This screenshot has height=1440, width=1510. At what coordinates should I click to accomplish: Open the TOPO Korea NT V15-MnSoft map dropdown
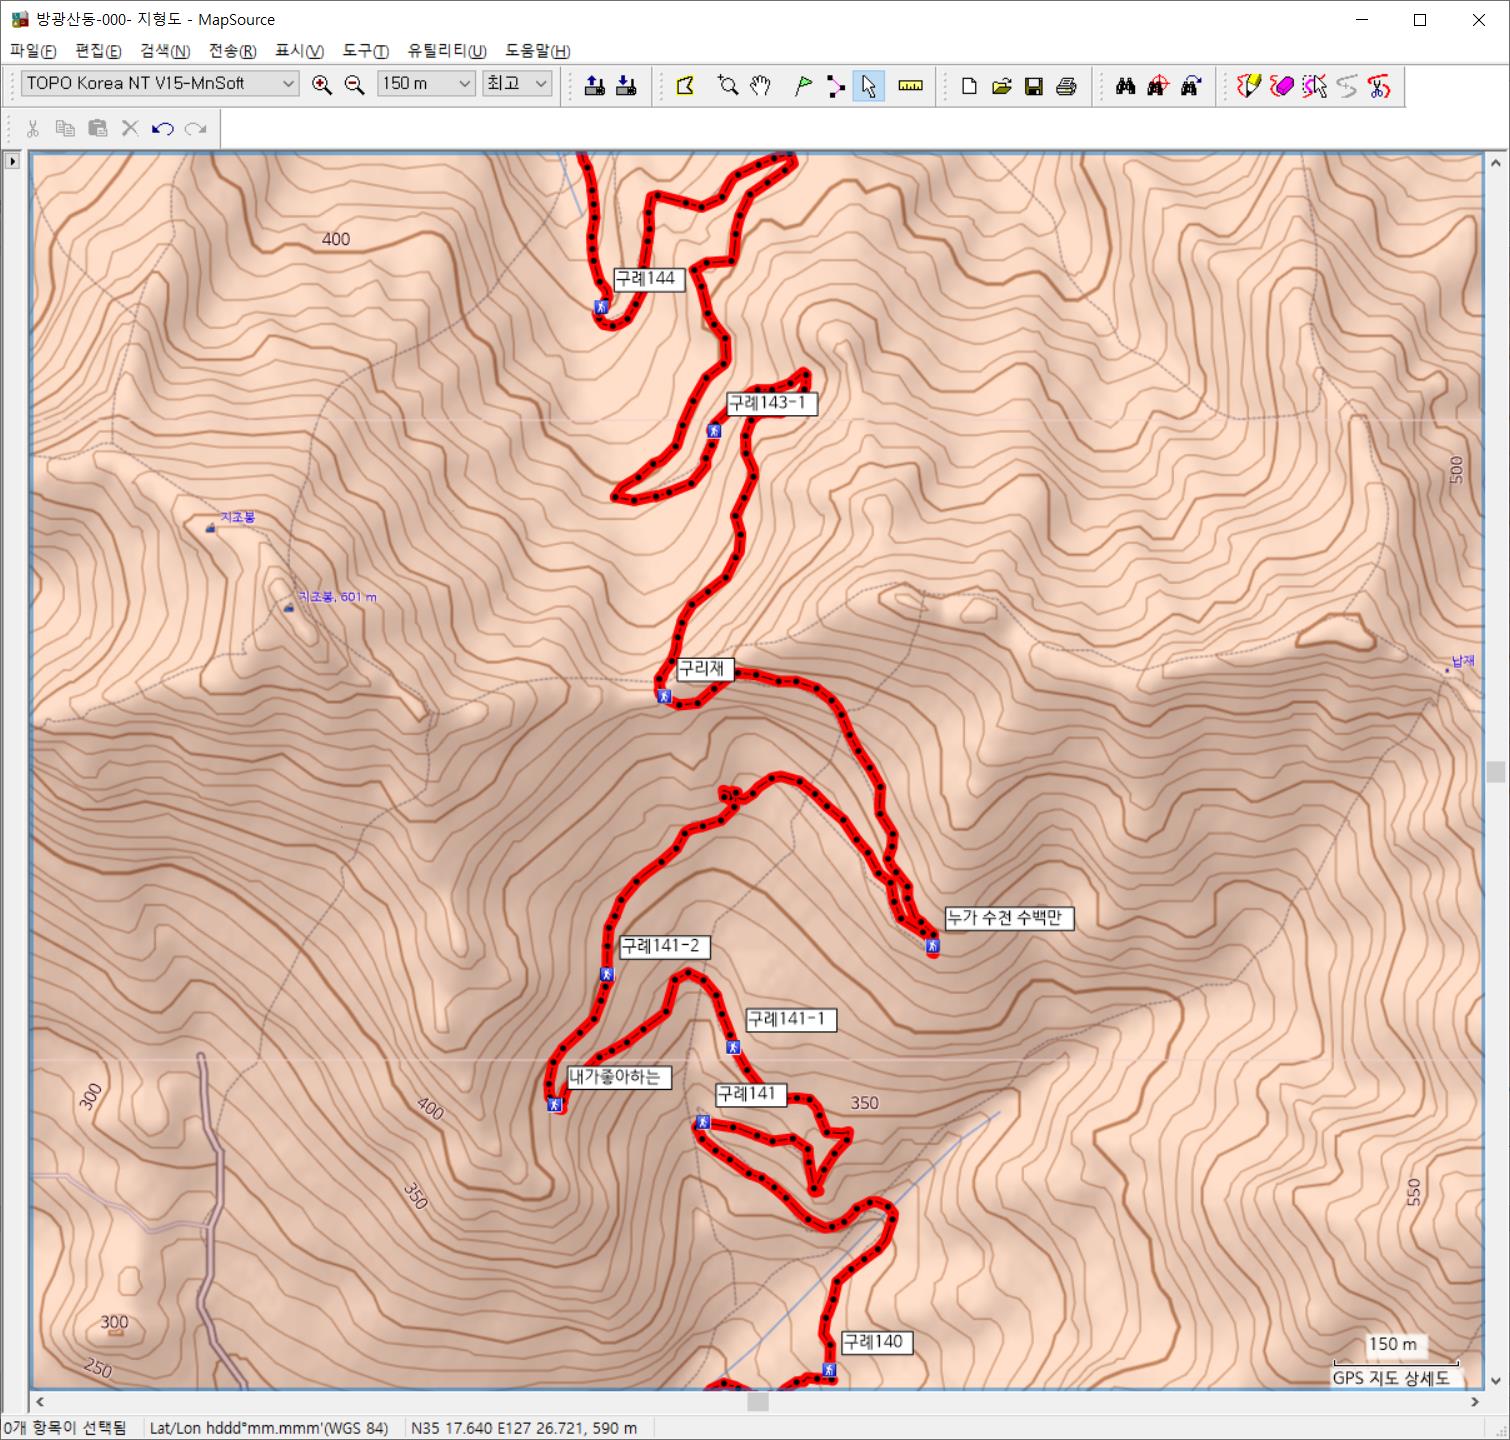click(x=160, y=84)
